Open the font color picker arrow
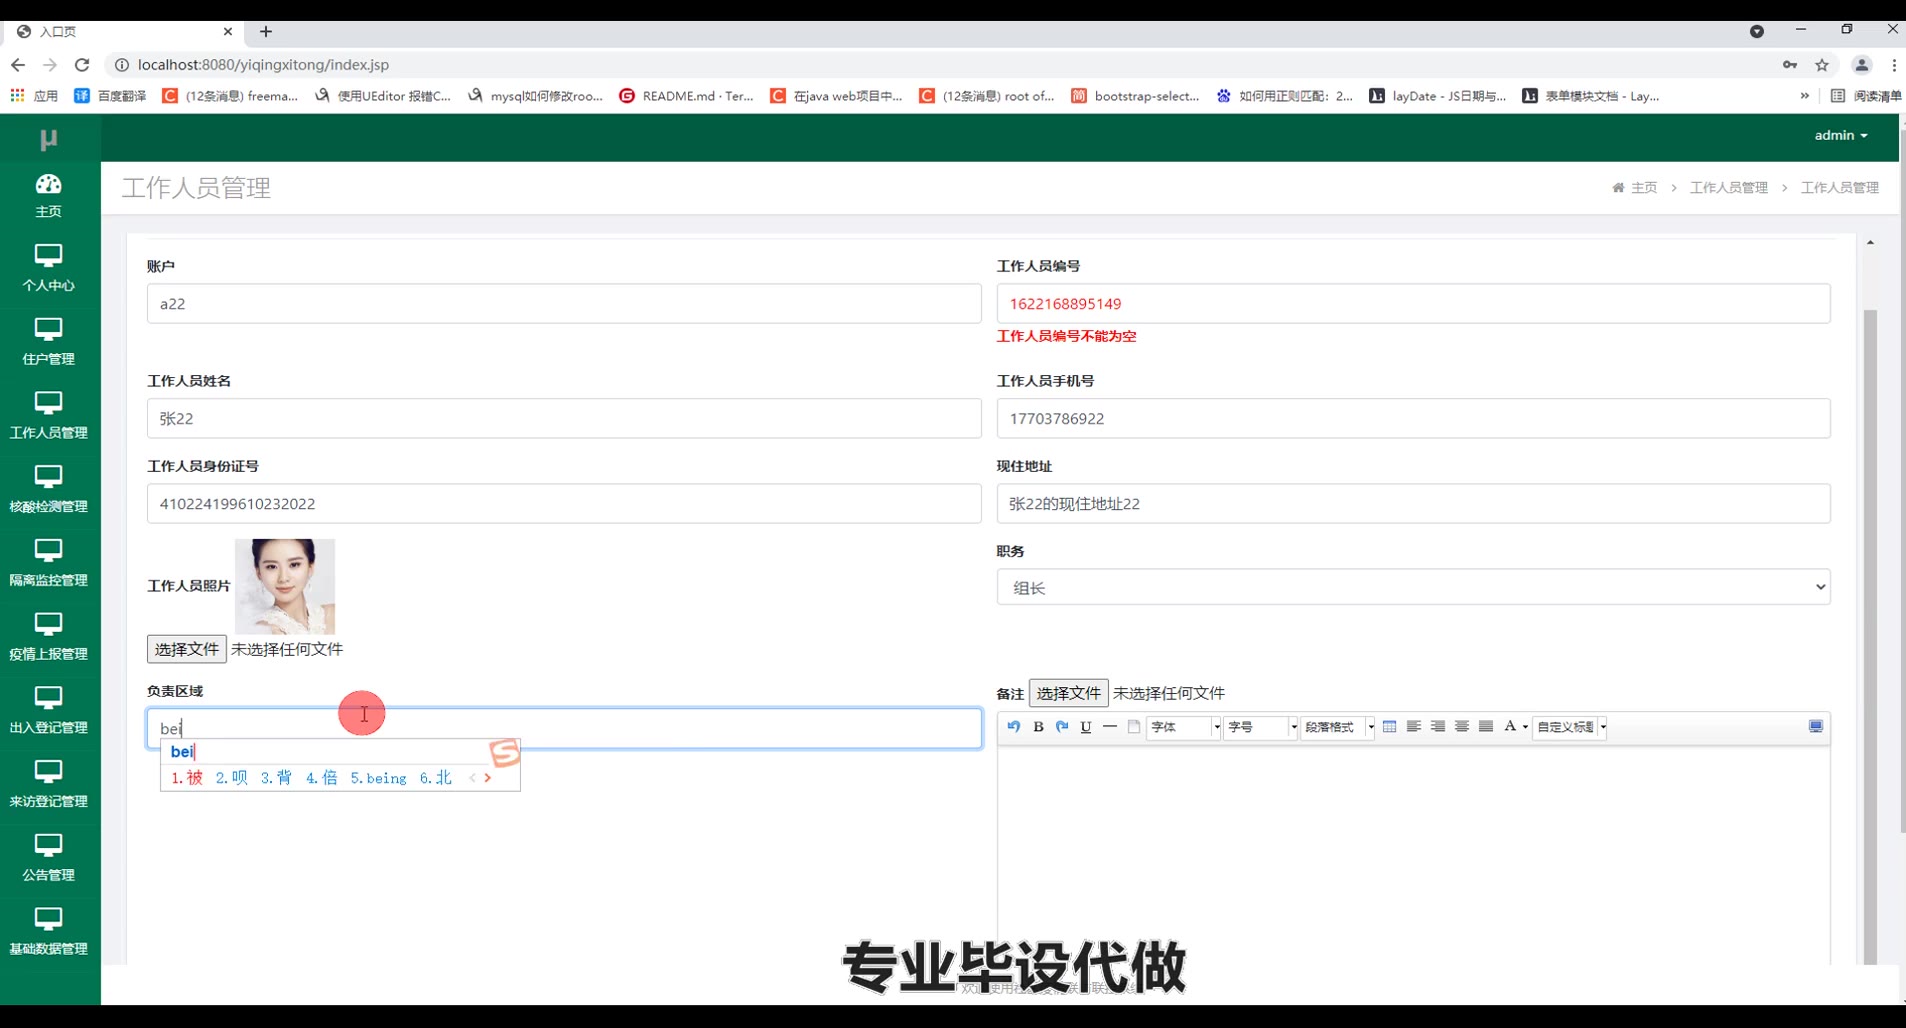This screenshot has width=1906, height=1028. pyautogui.click(x=1525, y=727)
